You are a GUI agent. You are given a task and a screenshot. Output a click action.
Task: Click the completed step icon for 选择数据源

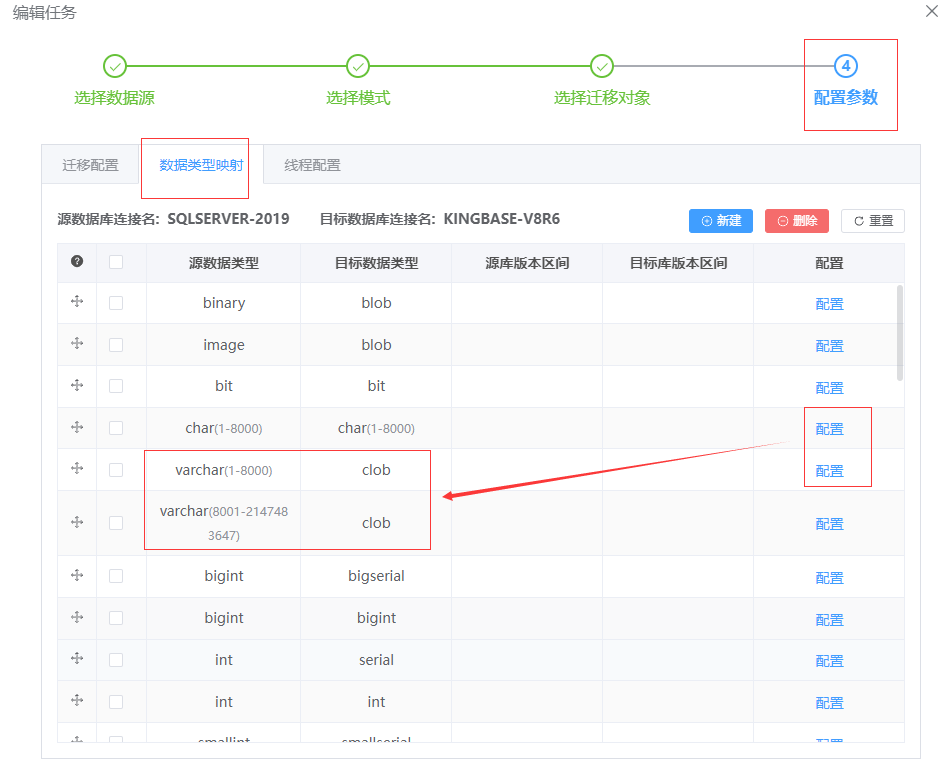[115, 66]
